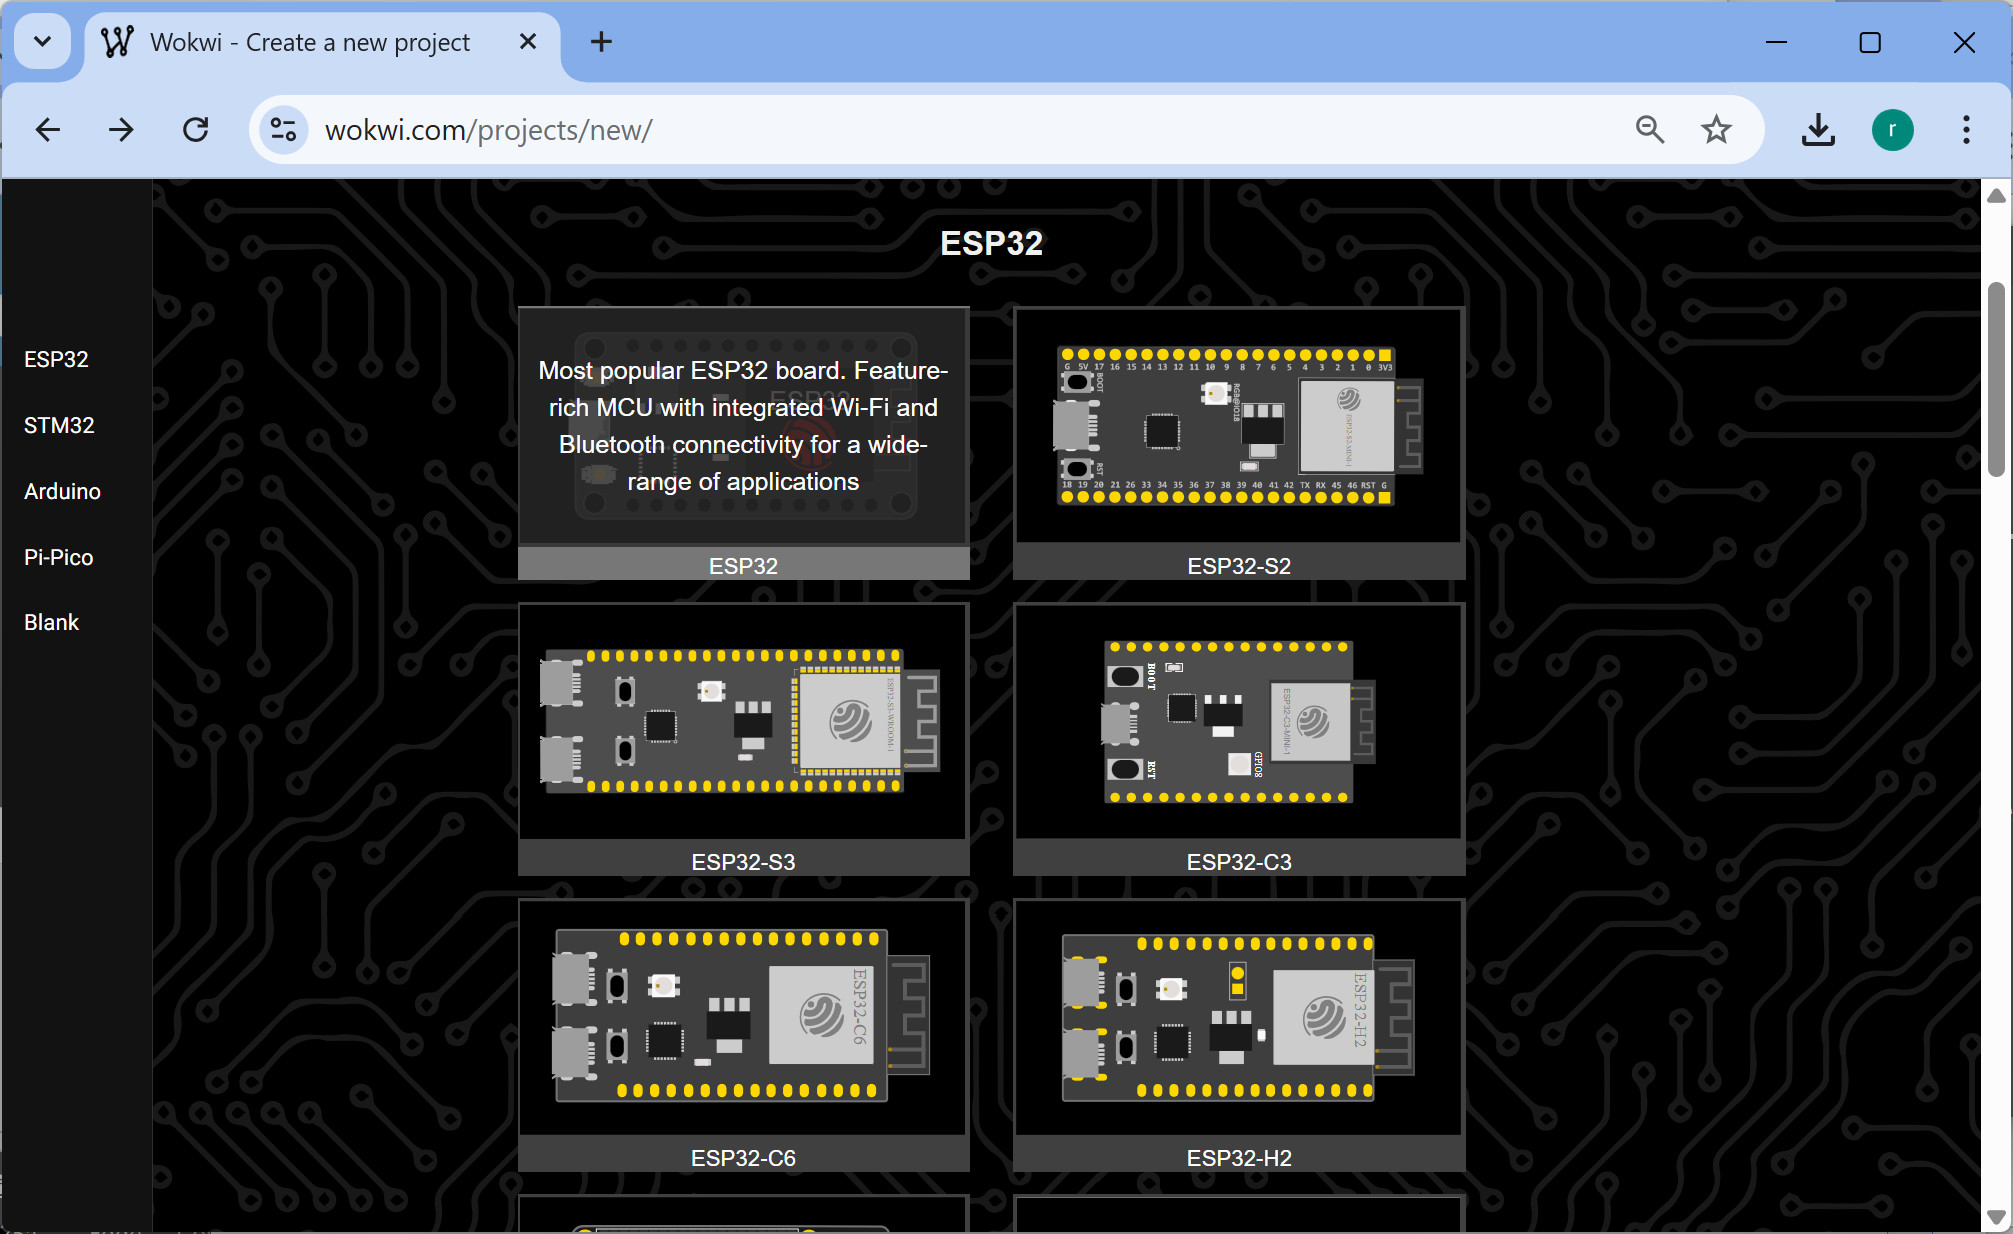Open a new browser tab
This screenshot has height=1234, width=2013.
tap(601, 42)
